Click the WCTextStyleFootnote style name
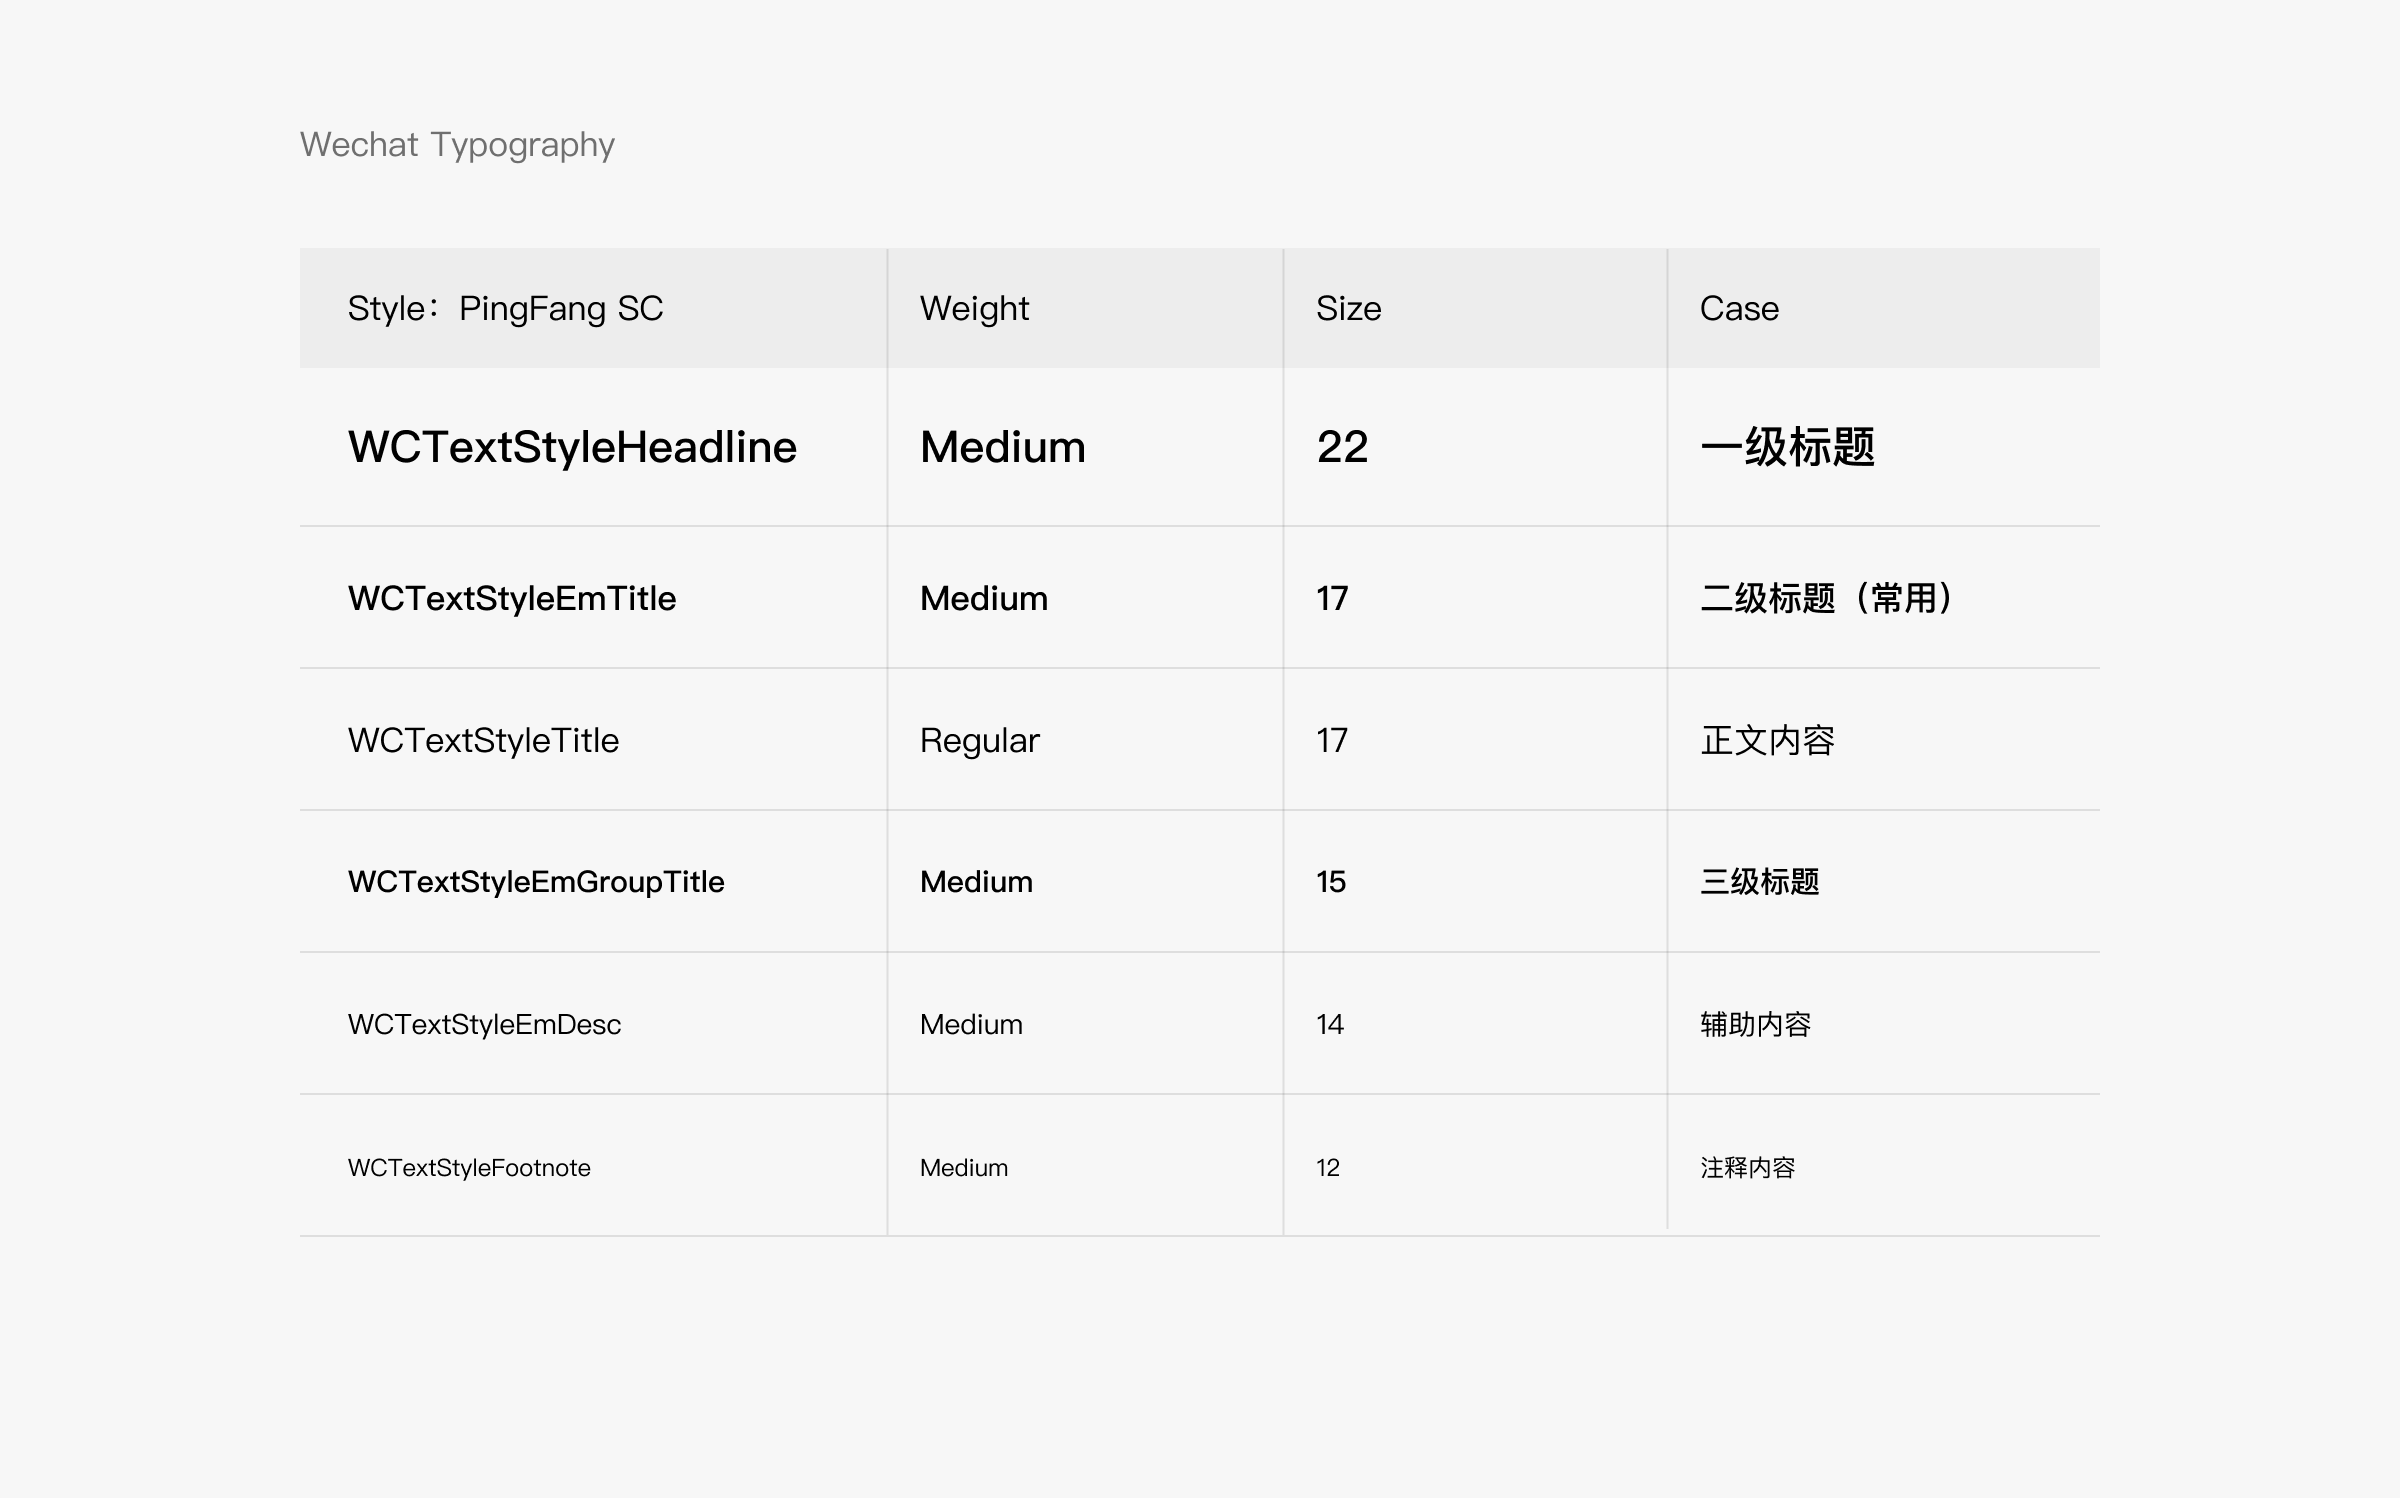Image resolution: width=2400 pixels, height=1498 pixels. [469, 1167]
